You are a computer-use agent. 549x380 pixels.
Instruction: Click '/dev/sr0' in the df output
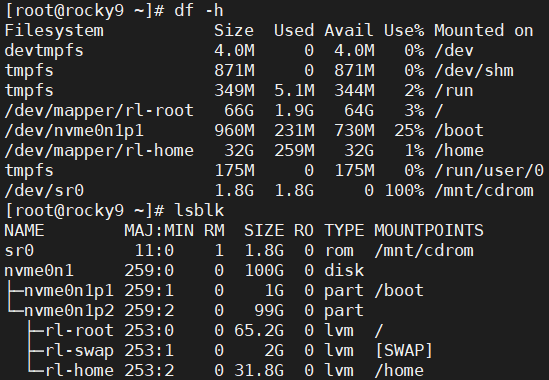point(44,191)
